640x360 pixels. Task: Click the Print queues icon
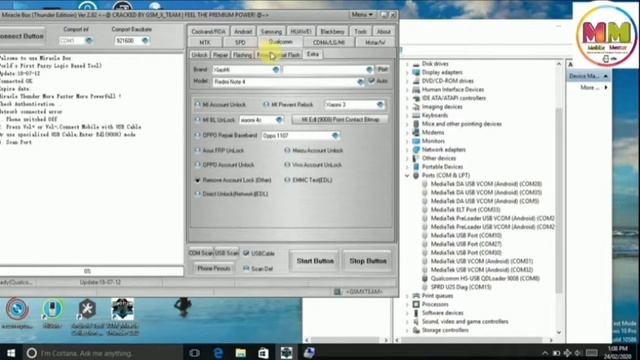pyautogui.click(x=416, y=296)
